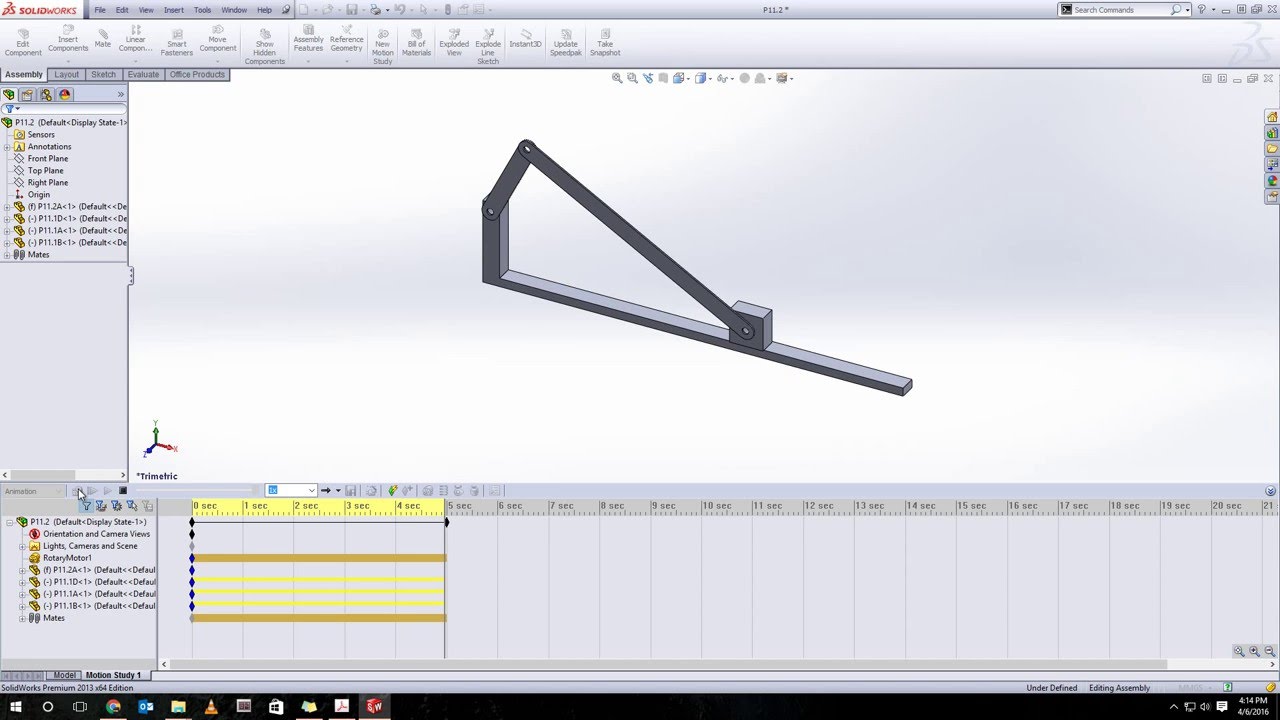Viewport: 1280px width, 720px height.
Task: Open Bill of Materials tool
Action: (416, 40)
